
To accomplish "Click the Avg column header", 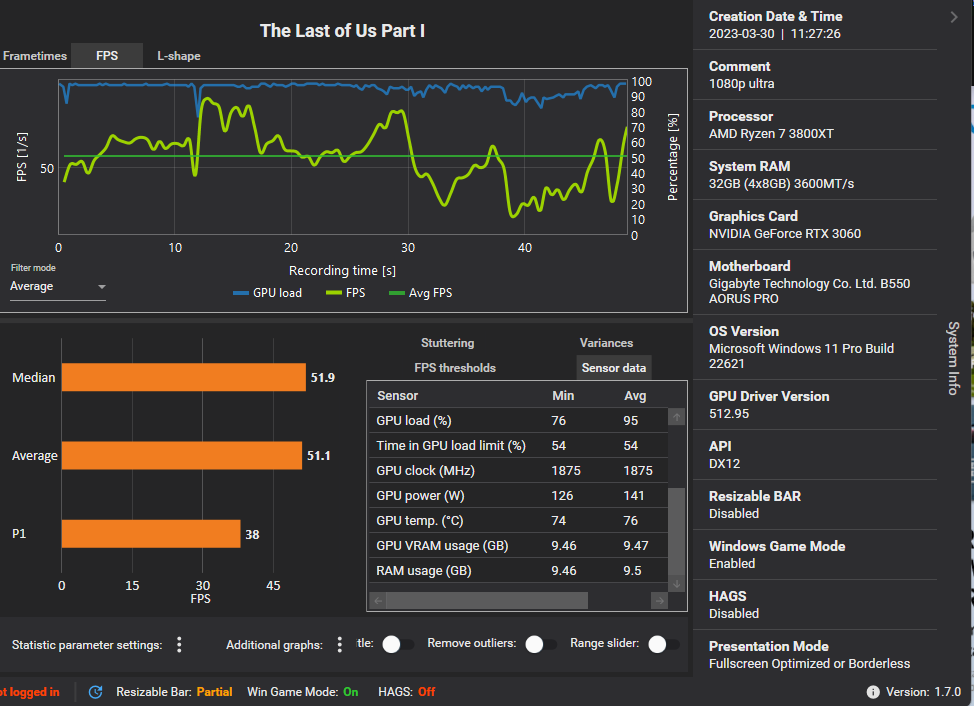I will tap(635, 396).
